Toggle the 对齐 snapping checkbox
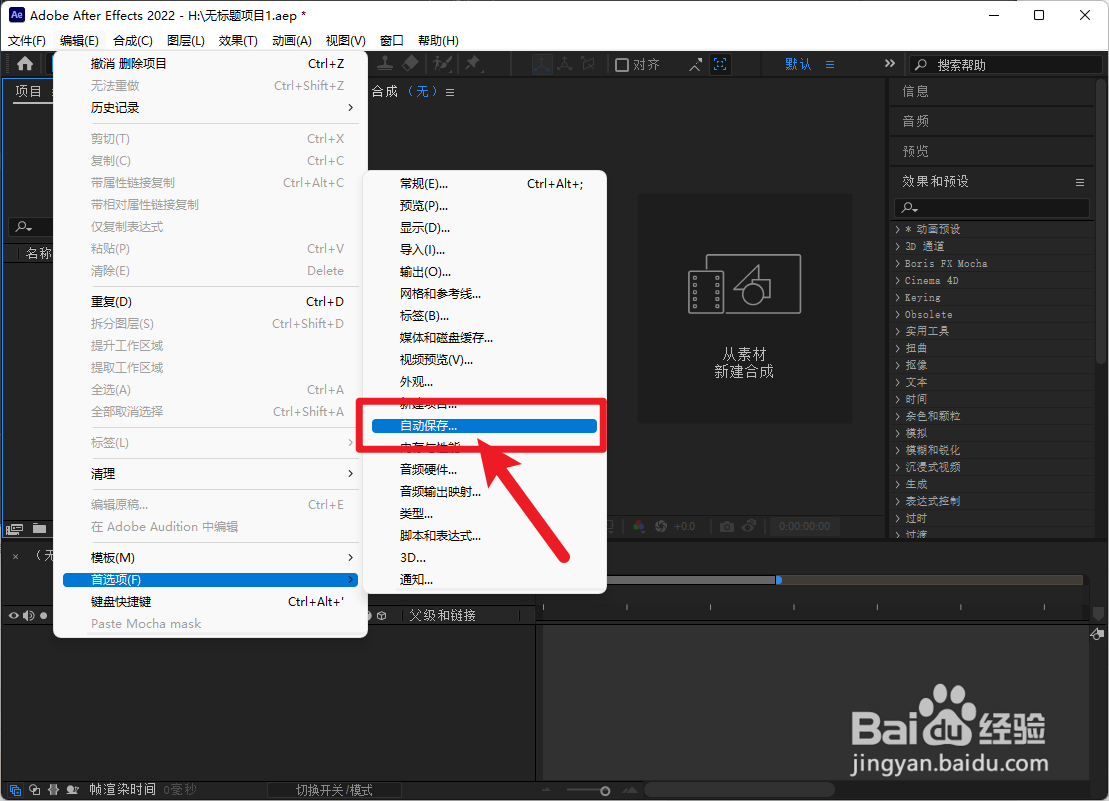Image resolution: width=1109 pixels, height=801 pixels. (x=622, y=65)
